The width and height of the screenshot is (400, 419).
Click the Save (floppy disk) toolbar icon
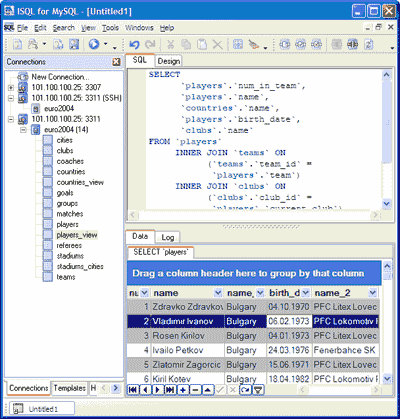[74, 44]
